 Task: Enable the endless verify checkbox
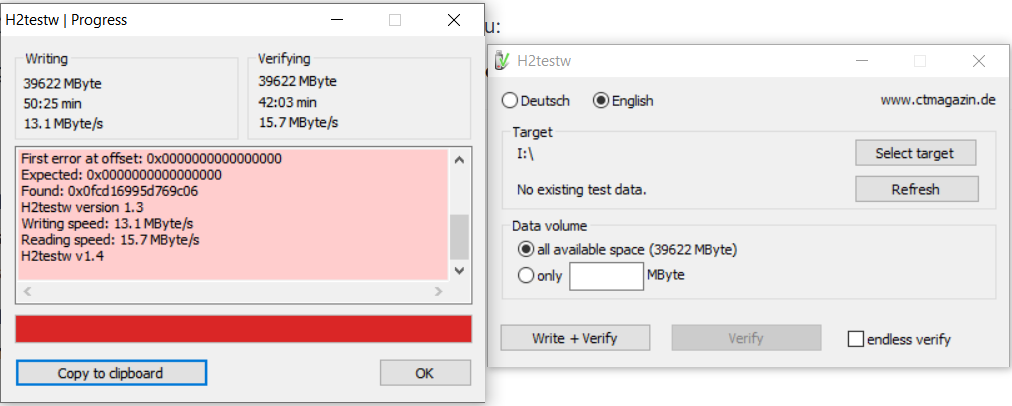[x=899, y=339]
